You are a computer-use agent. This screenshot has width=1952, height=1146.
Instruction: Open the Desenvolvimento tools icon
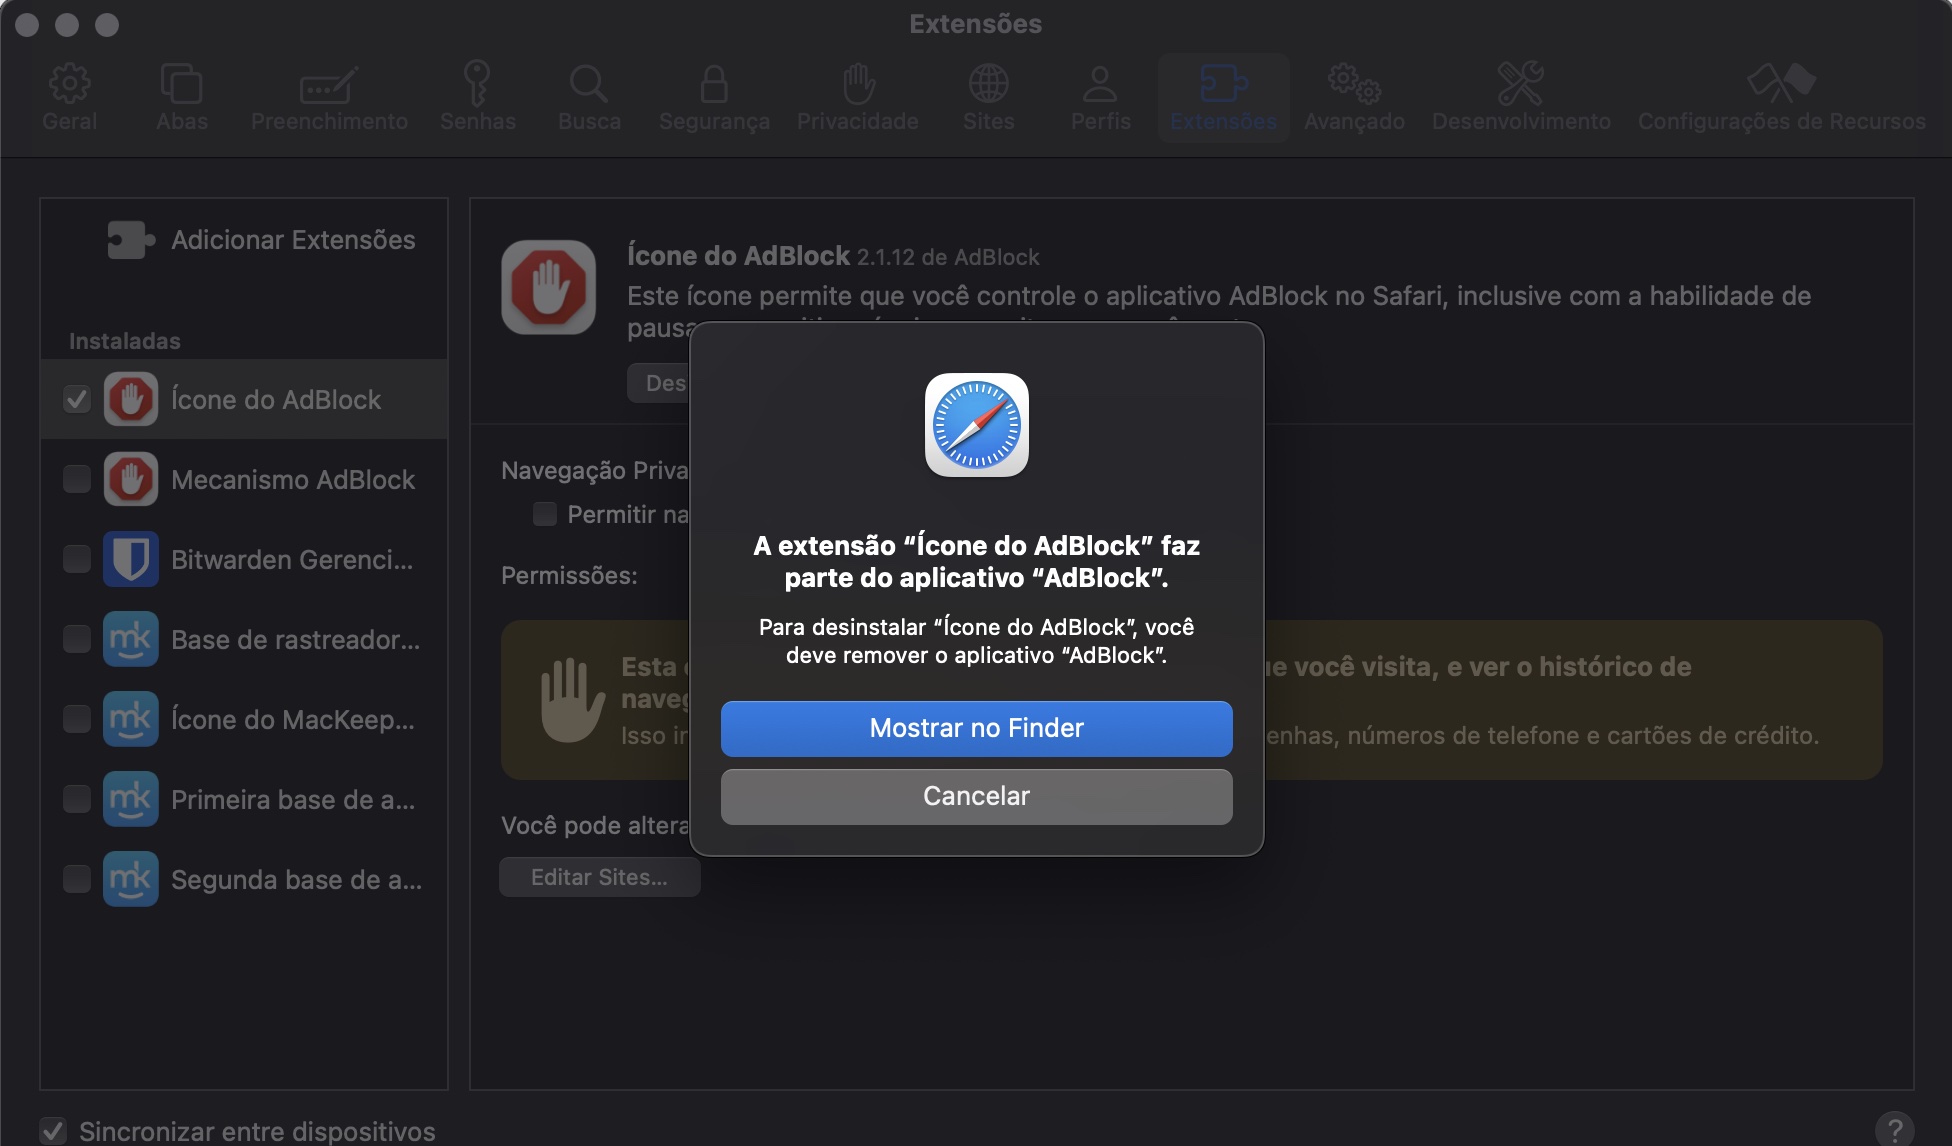[x=1521, y=84]
